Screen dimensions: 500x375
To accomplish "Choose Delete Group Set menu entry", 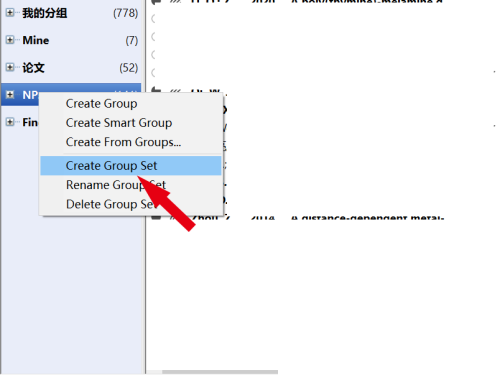I will click(111, 204).
